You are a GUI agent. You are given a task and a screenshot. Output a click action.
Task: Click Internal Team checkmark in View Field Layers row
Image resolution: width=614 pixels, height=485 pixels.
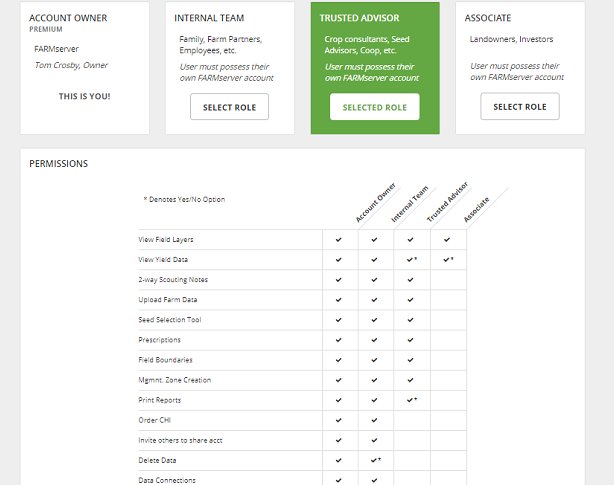tap(374, 240)
